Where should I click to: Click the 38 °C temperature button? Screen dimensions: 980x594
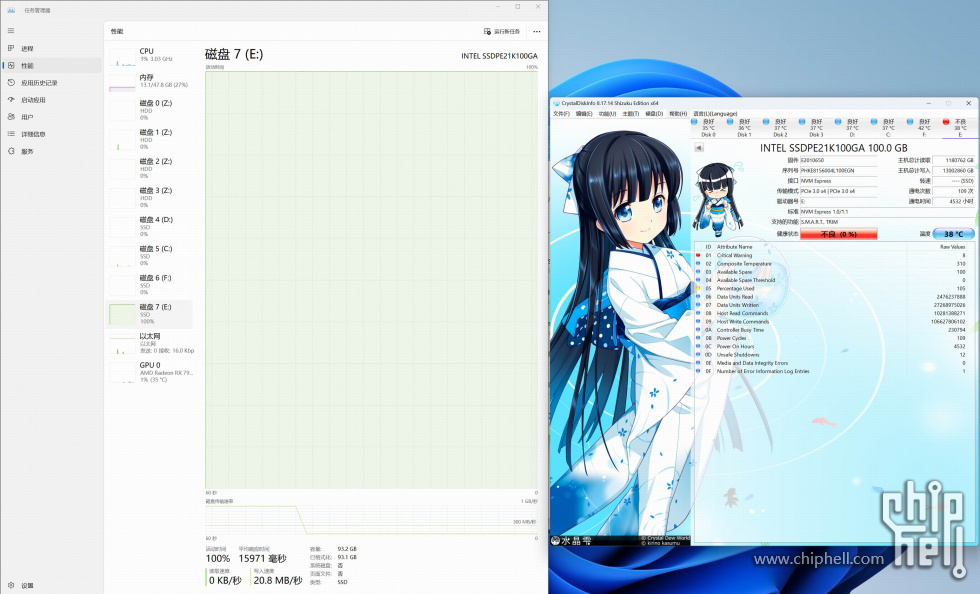point(953,234)
